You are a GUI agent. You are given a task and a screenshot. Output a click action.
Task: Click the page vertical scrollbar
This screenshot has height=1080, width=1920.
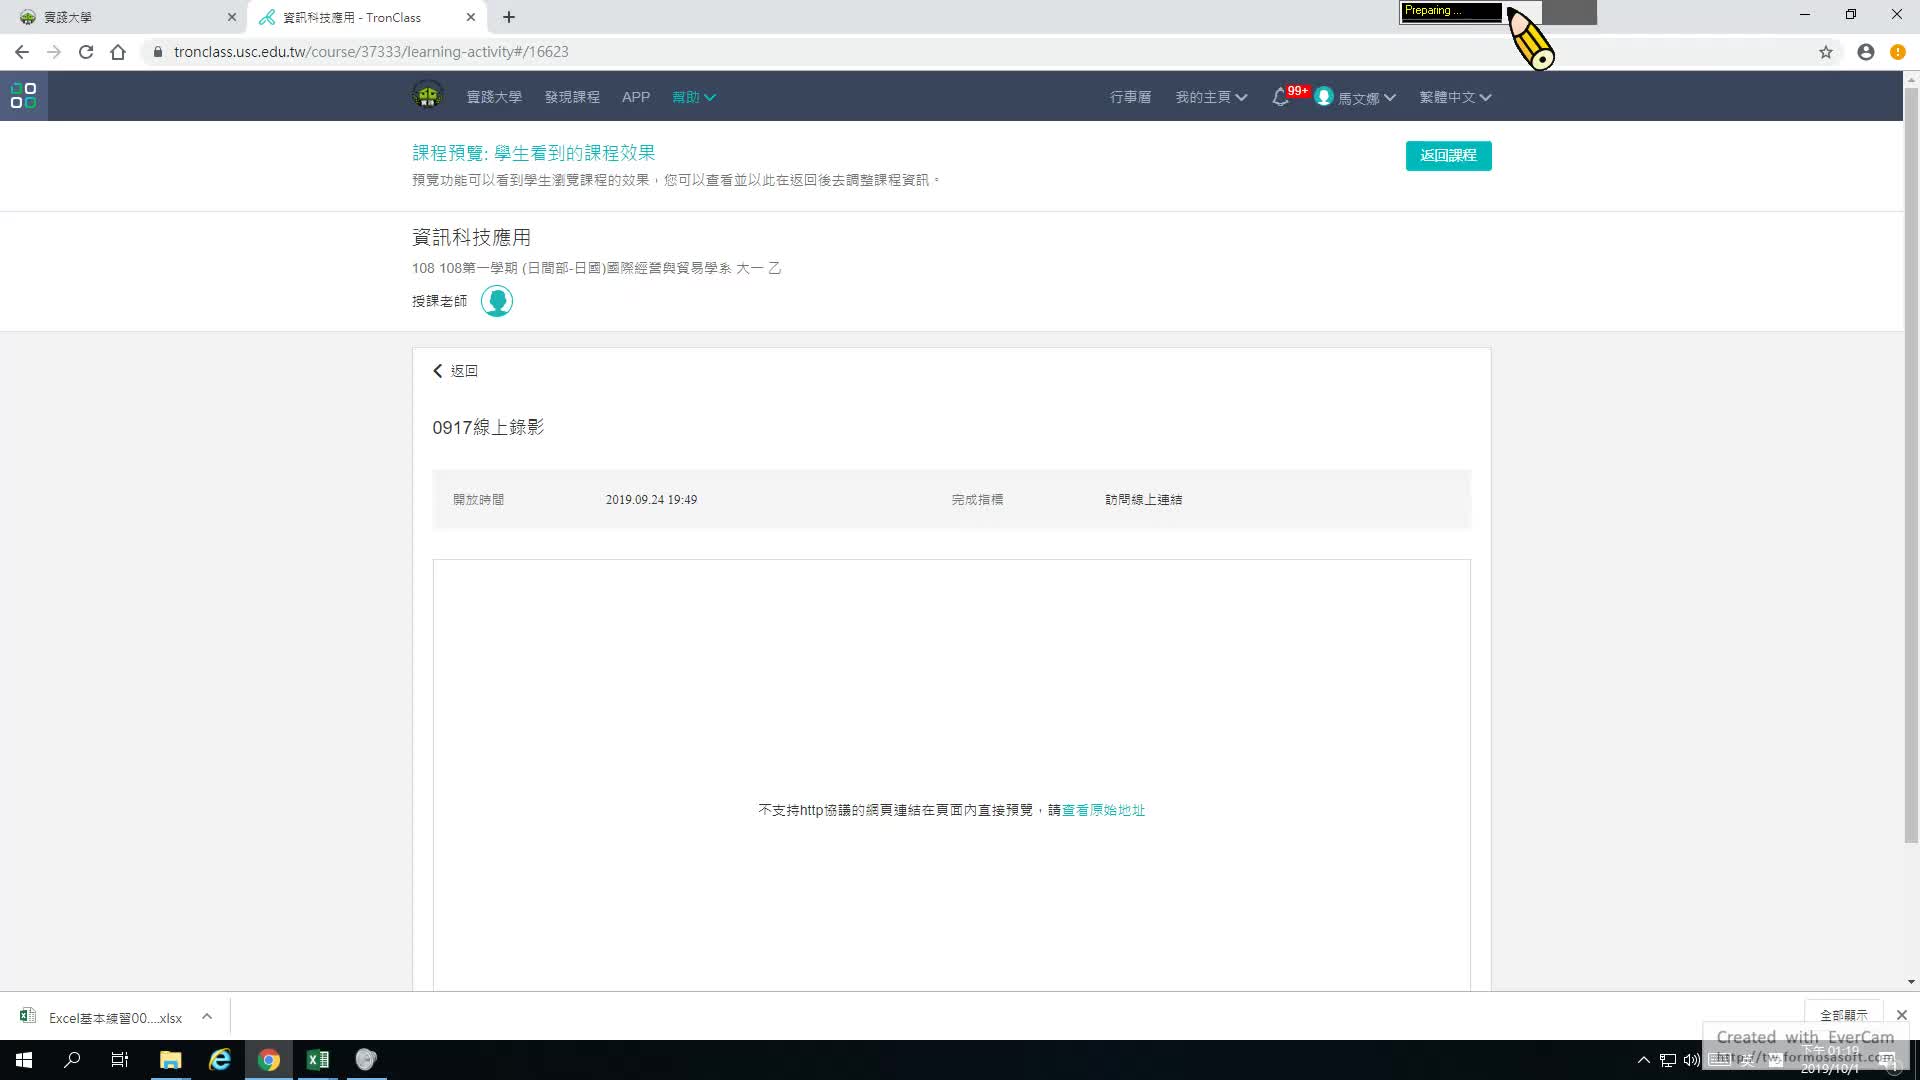point(1911,465)
